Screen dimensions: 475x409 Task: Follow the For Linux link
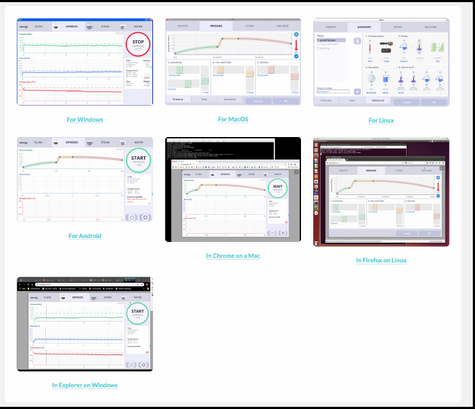[x=381, y=120]
